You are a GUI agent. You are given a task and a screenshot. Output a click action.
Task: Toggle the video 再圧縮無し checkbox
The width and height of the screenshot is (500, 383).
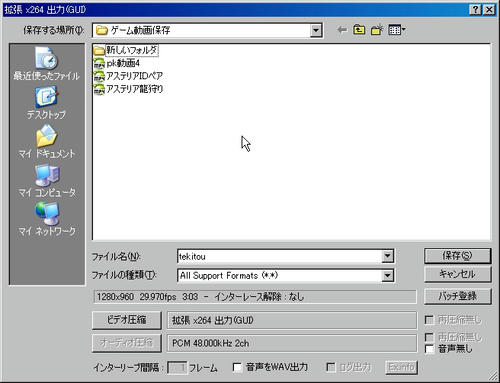pyautogui.click(x=429, y=320)
